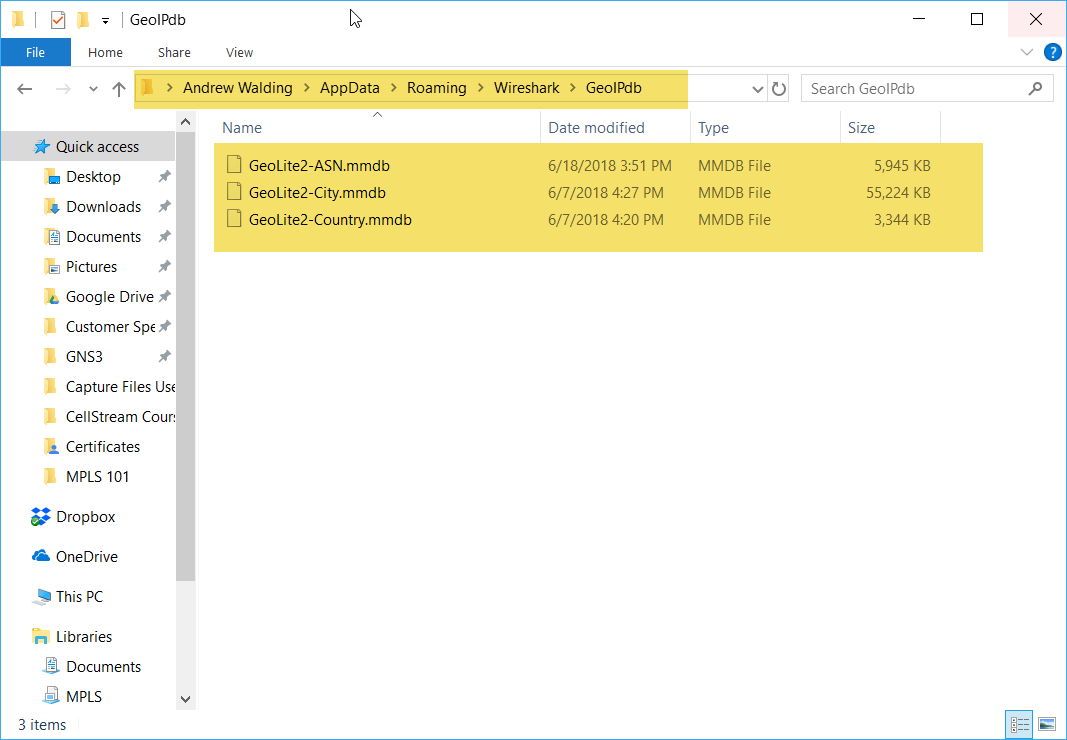Click the Properties icon in title bar
The width and height of the screenshot is (1067, 740).
(x=58, y=20)
